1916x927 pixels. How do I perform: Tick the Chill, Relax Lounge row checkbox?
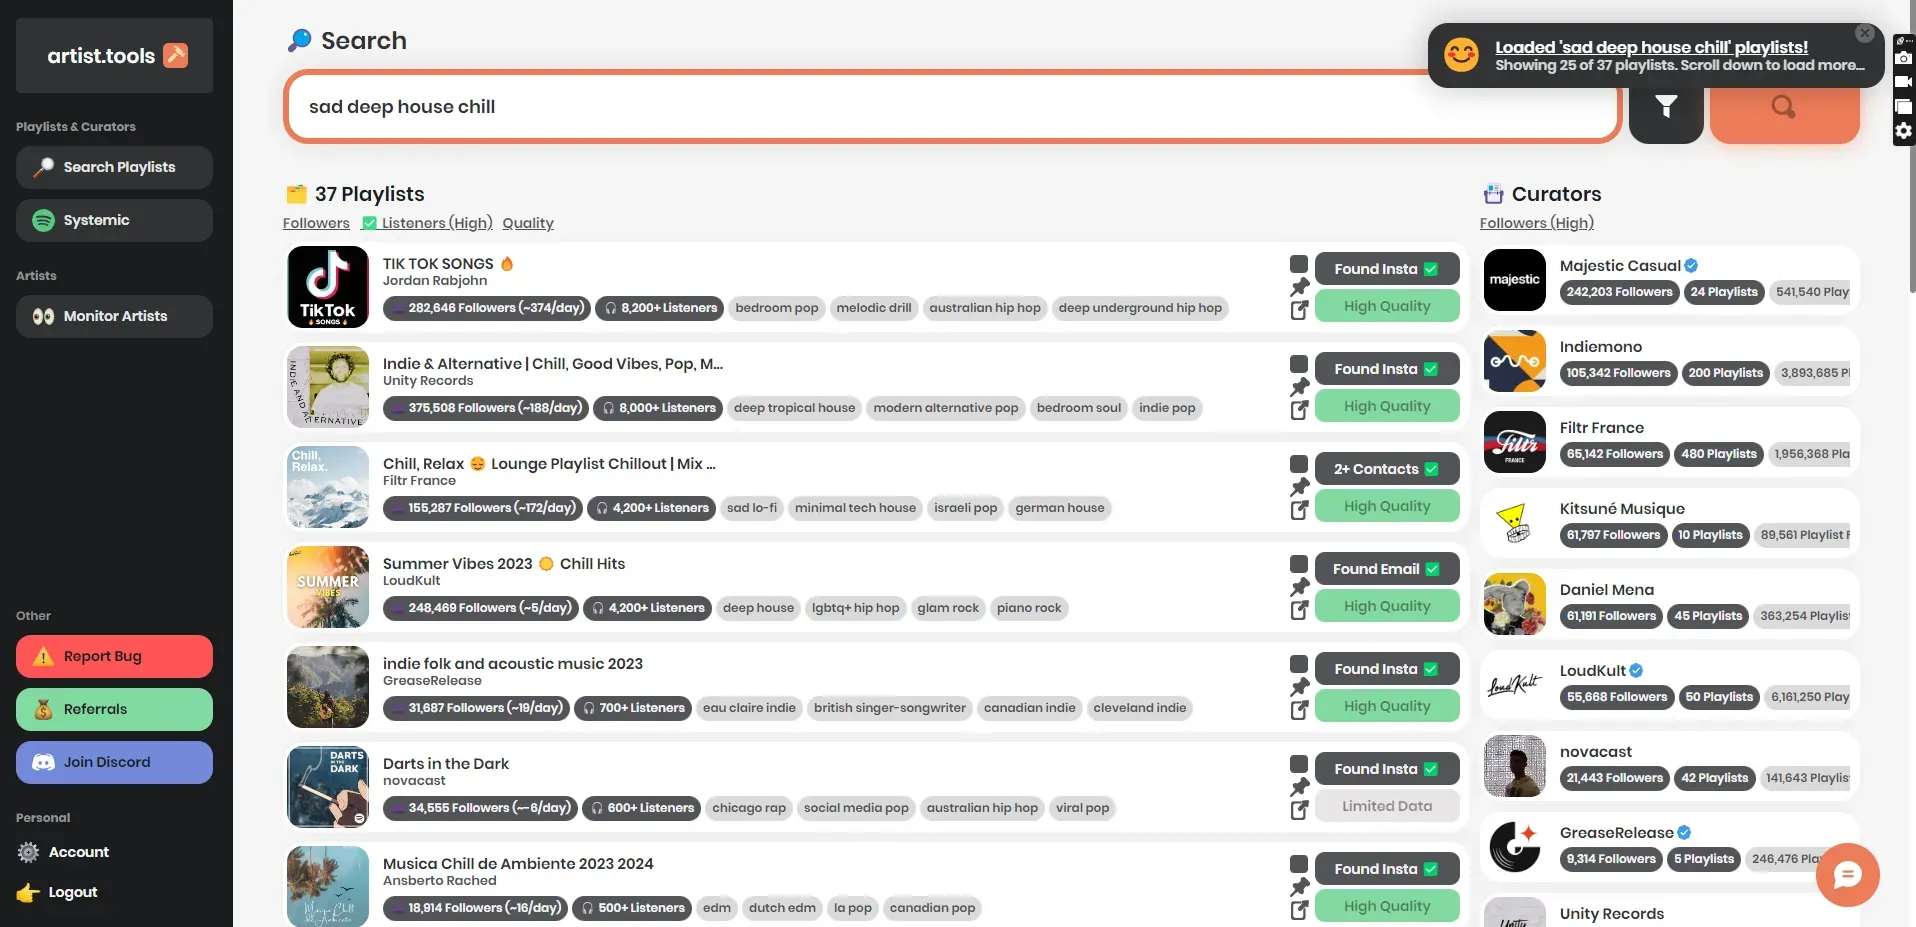pos(1299,464)
